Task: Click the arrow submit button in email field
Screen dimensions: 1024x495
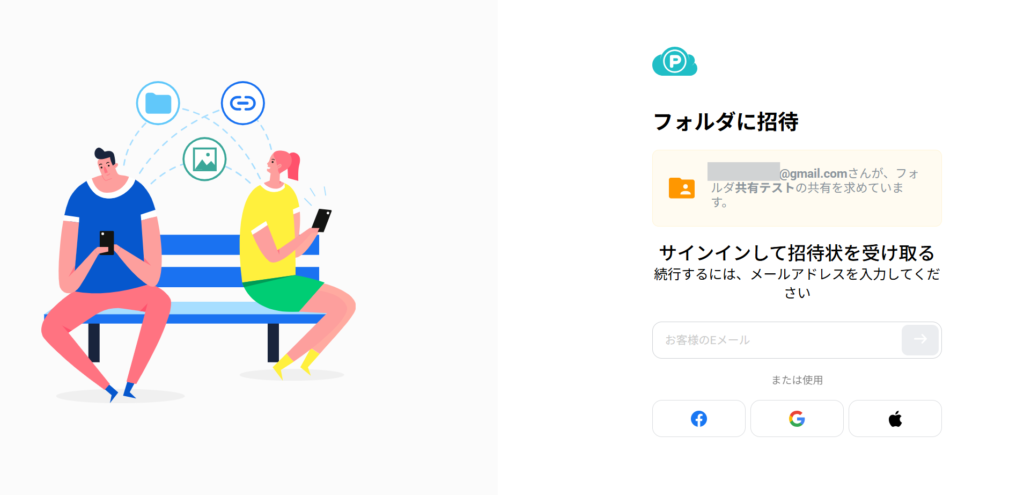Action: coord(920,340)
